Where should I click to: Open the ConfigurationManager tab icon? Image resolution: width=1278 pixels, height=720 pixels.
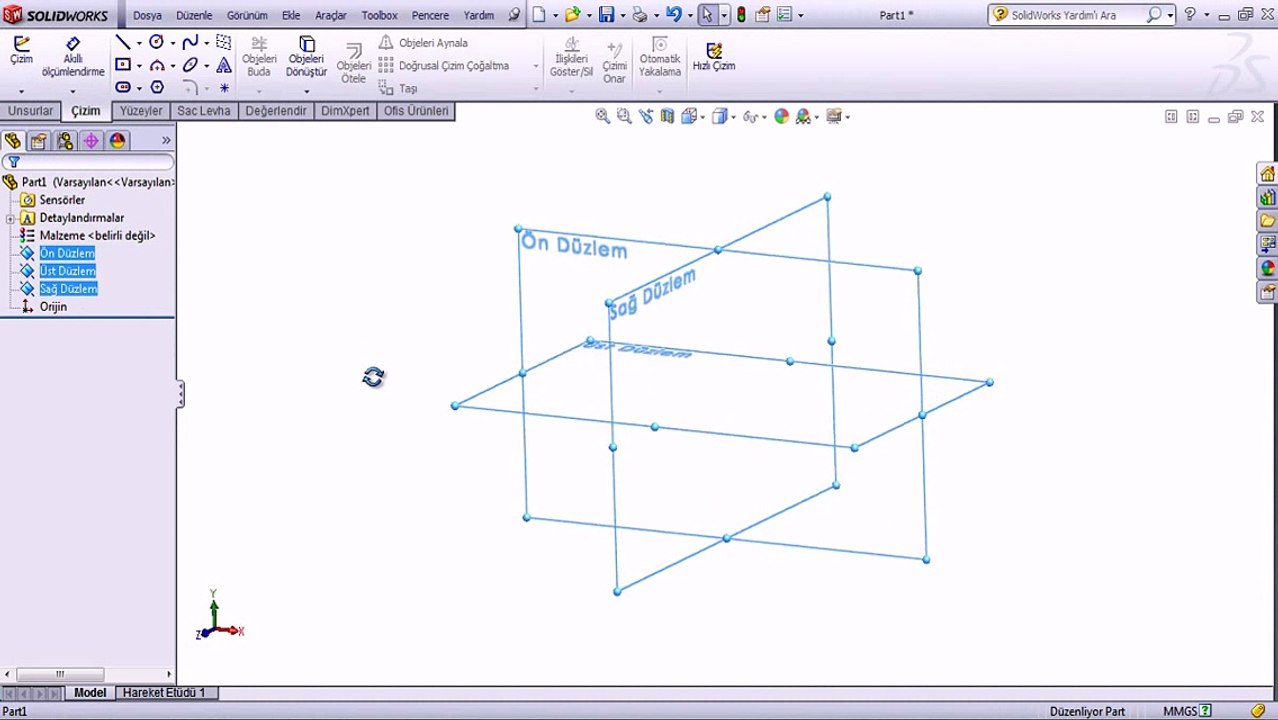click(x=65, y=141)
